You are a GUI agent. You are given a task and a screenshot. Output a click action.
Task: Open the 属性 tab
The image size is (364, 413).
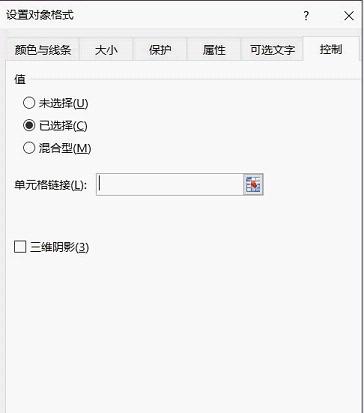(214, 50)
